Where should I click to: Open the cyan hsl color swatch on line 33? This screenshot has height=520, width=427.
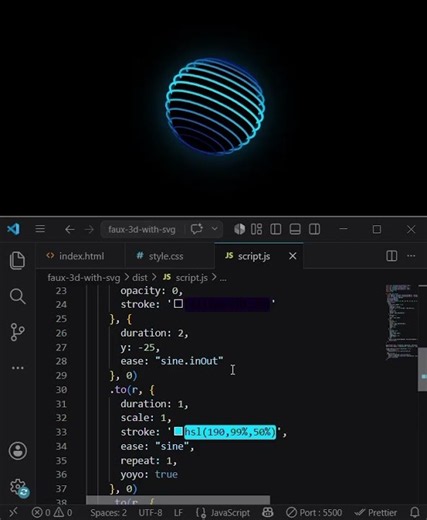(178, 432)
